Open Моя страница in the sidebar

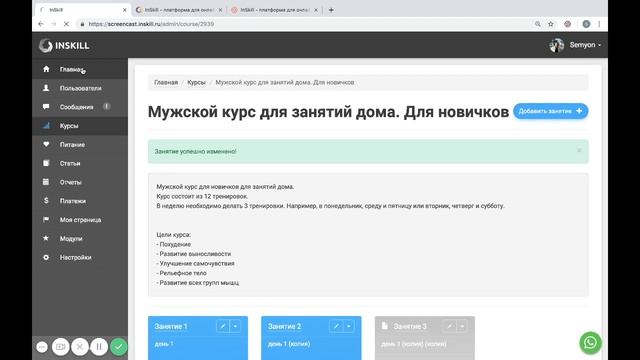[80, 220]
